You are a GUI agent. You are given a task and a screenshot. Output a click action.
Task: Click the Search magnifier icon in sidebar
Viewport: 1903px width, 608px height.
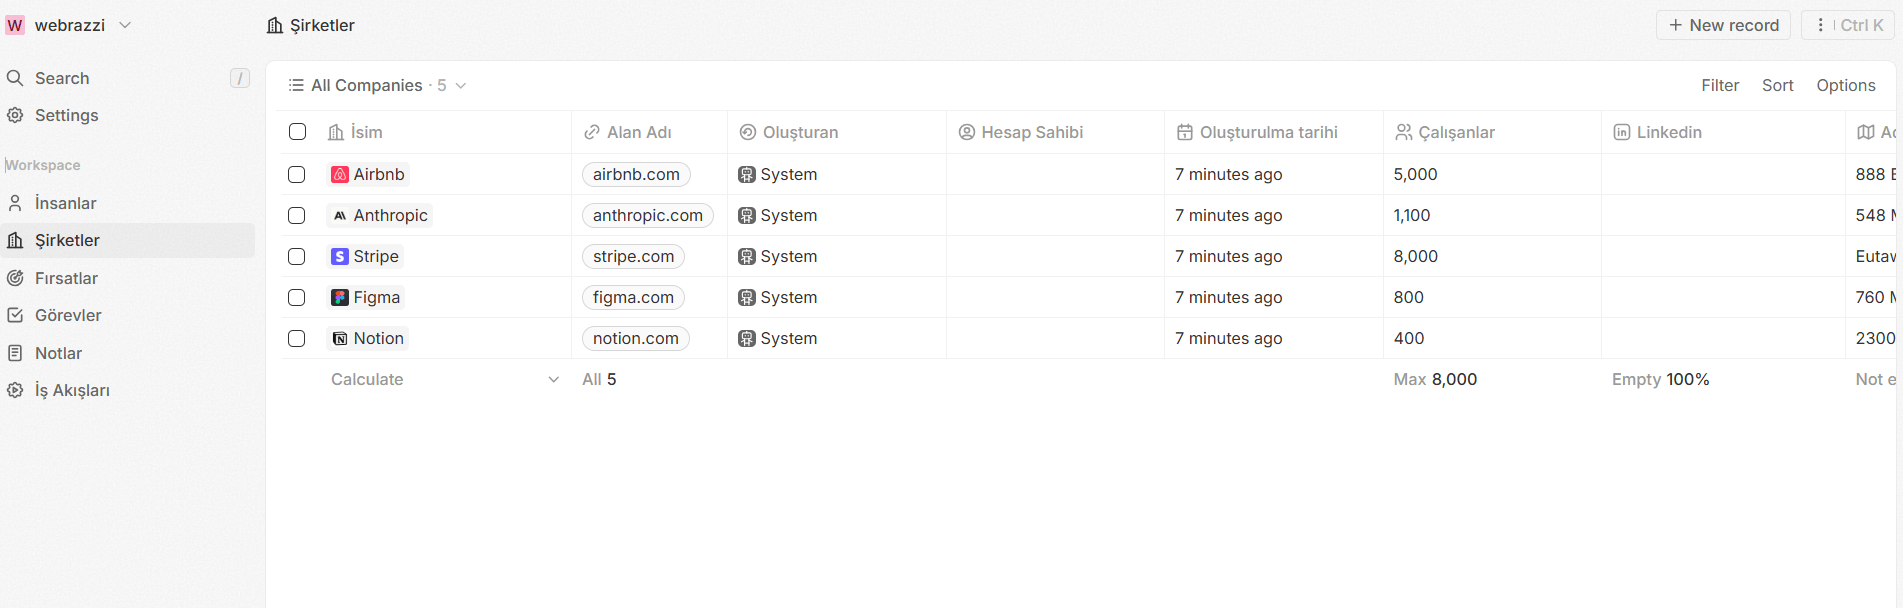pos(15,78)
